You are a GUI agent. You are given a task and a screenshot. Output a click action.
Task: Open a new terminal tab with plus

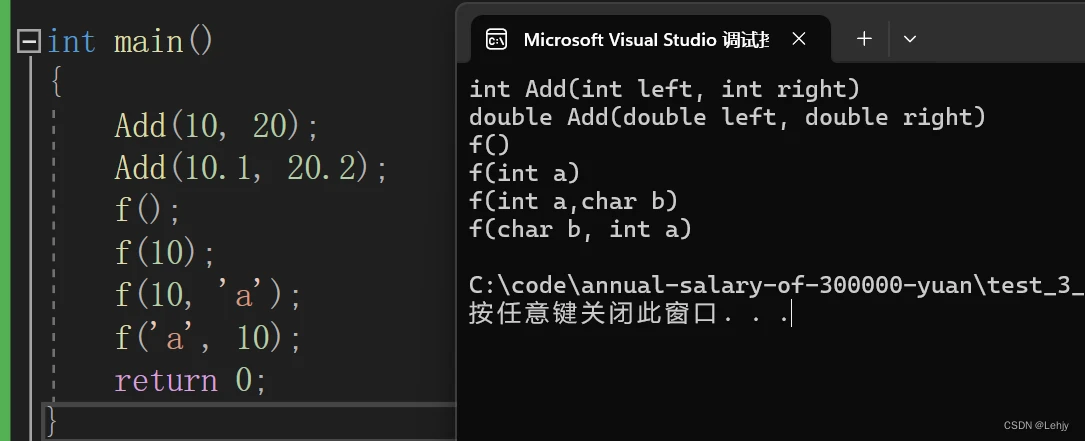click(x=865, y=39)
